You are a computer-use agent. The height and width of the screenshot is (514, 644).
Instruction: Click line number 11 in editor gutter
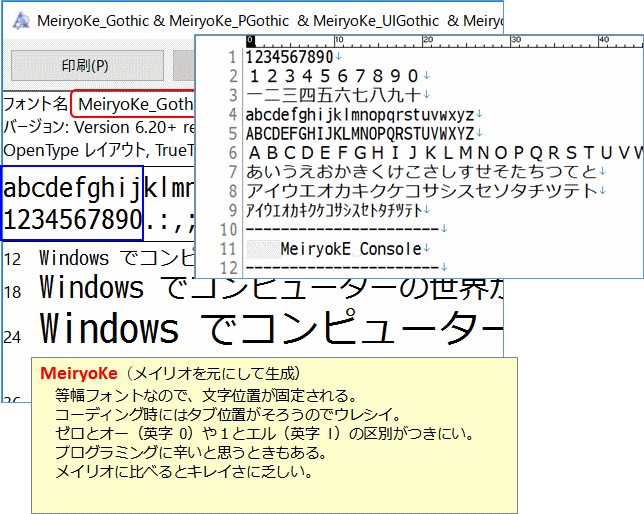[228, 249]
